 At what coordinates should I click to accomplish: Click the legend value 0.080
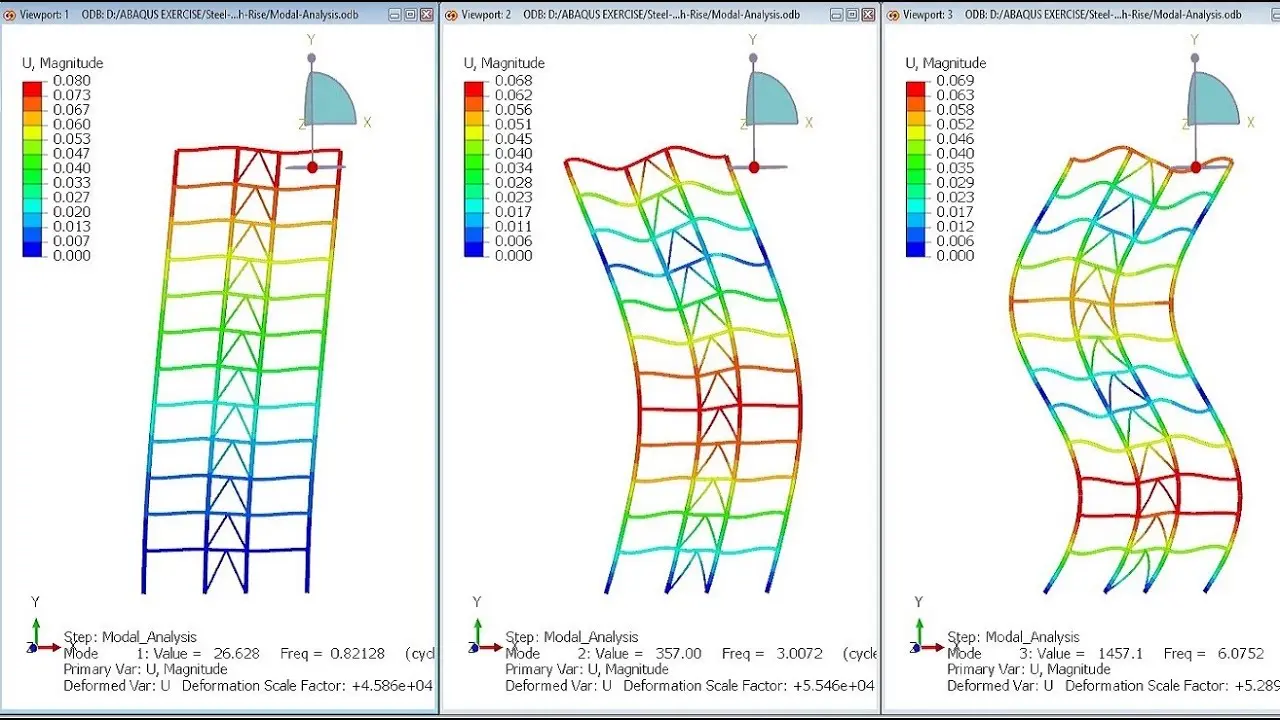tap(70, 81)
